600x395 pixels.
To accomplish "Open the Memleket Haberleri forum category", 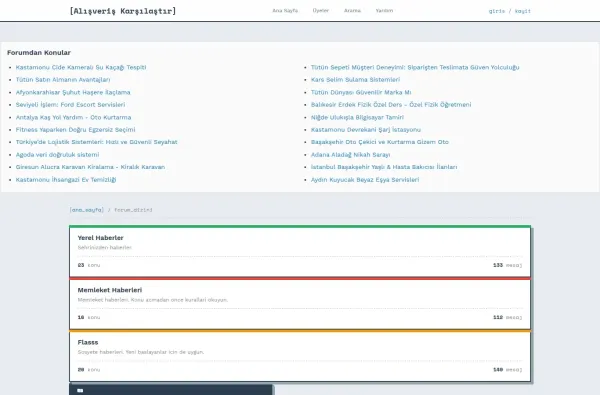I will click(110, 290).
